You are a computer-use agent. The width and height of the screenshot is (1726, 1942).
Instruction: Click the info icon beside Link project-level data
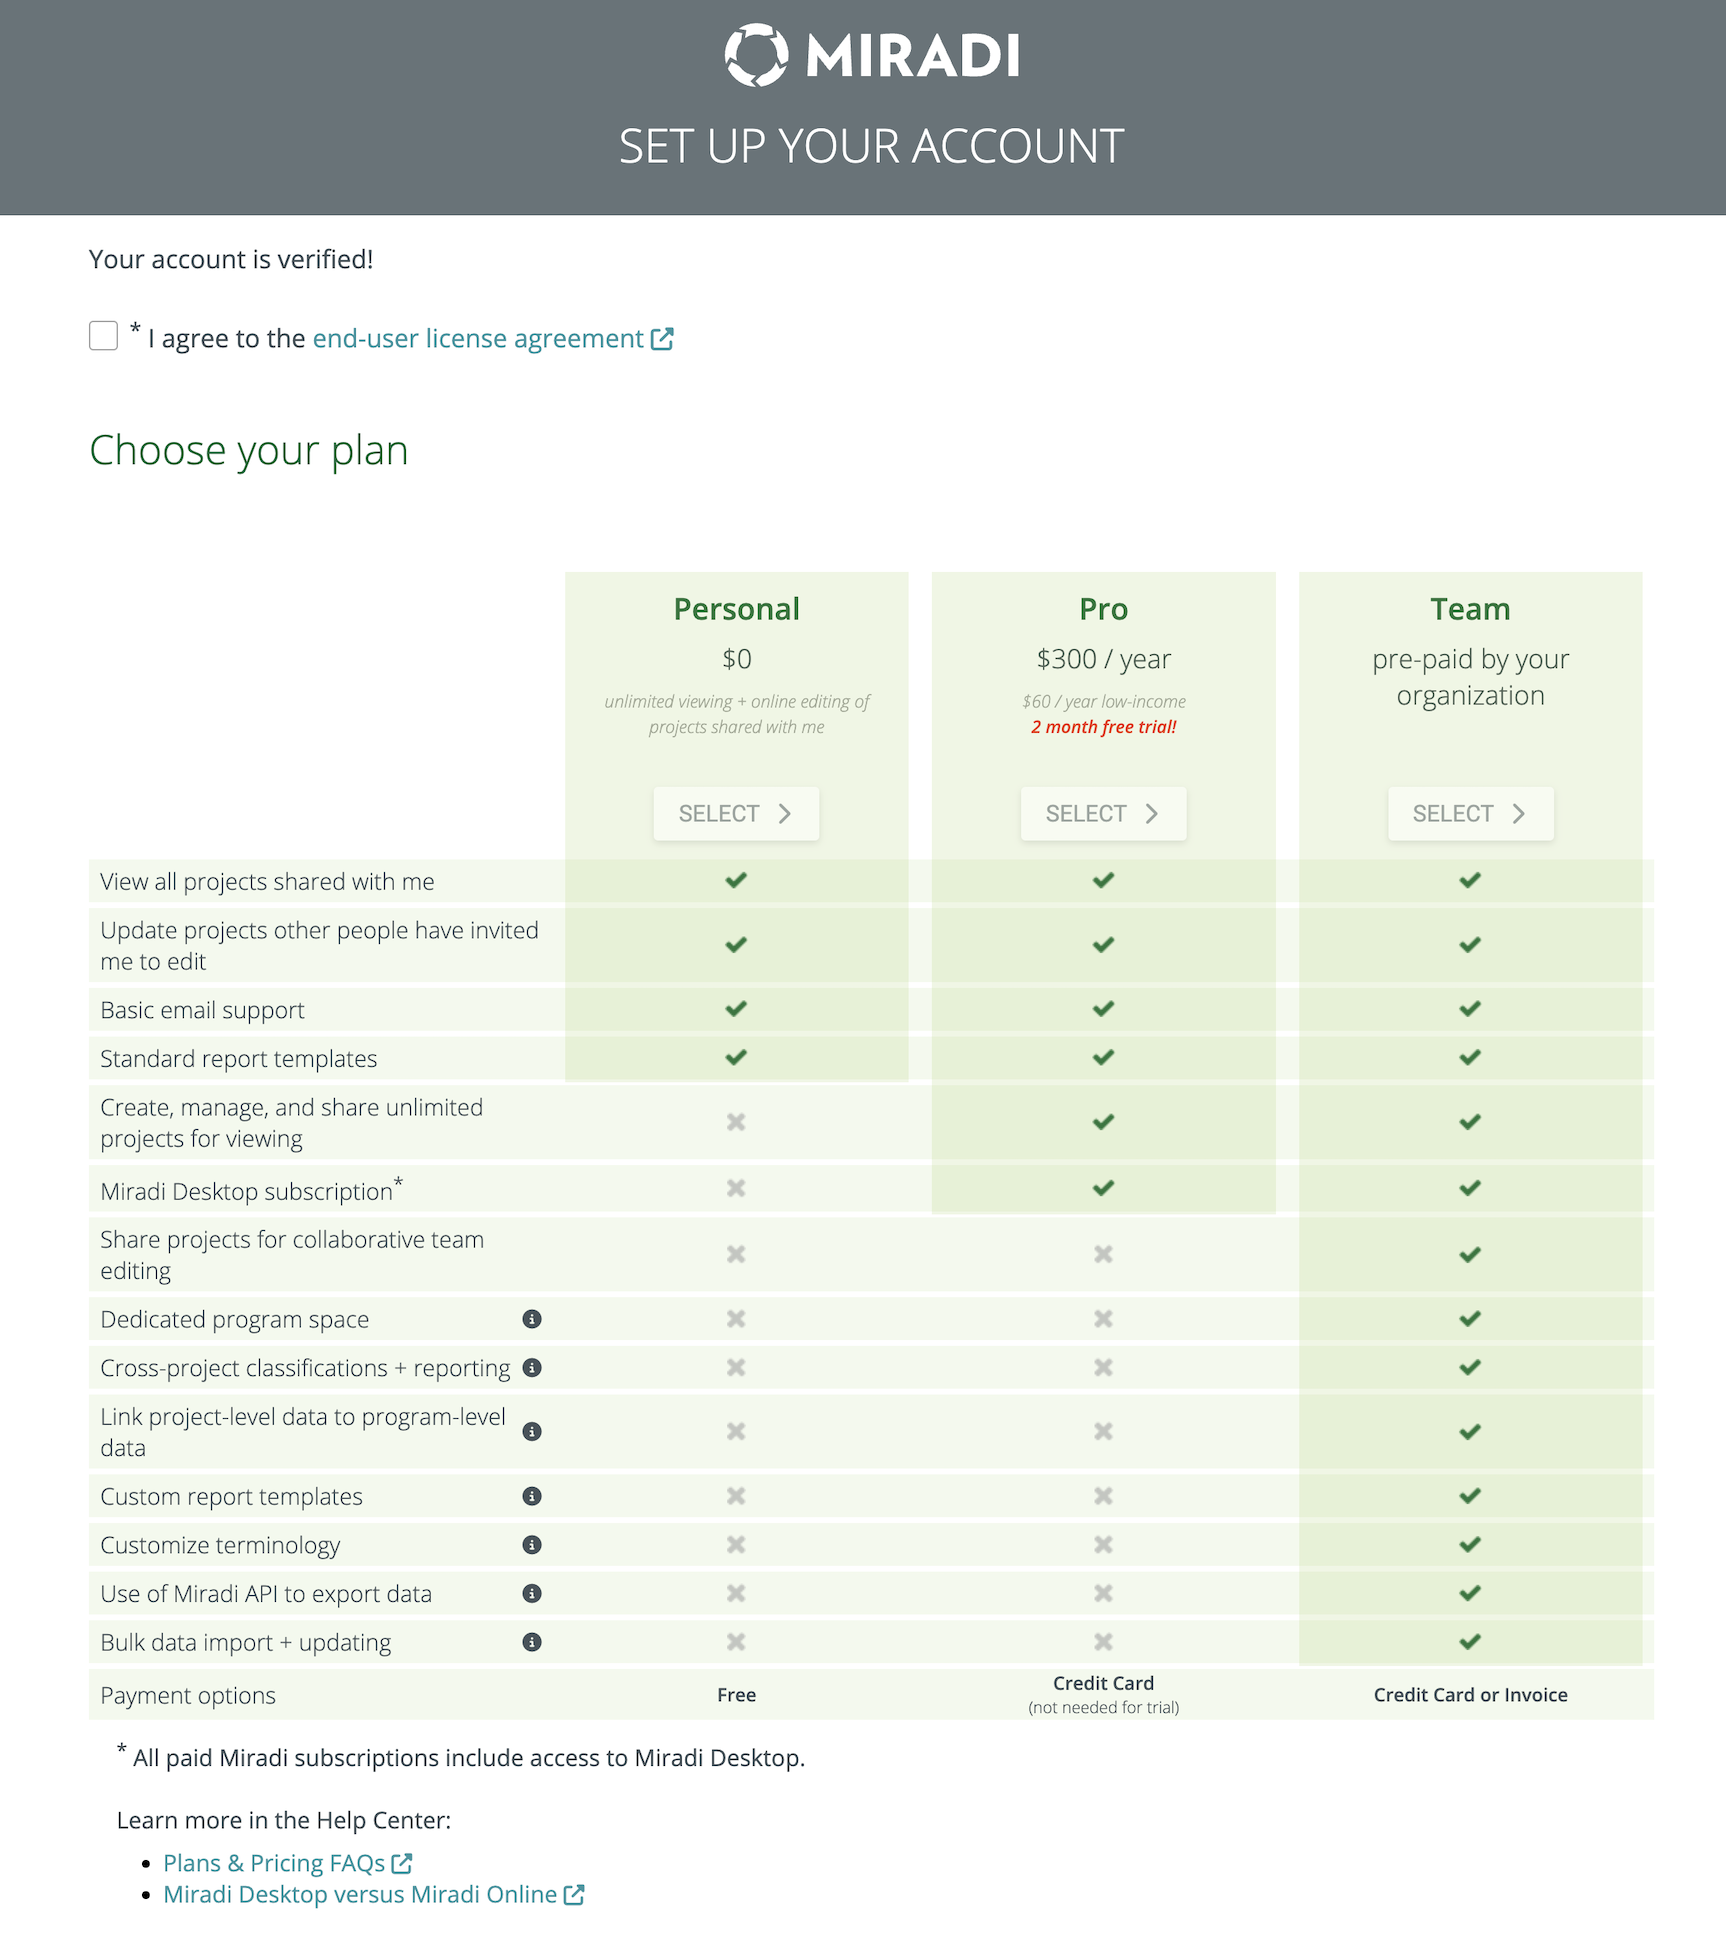pos(532,1431)
